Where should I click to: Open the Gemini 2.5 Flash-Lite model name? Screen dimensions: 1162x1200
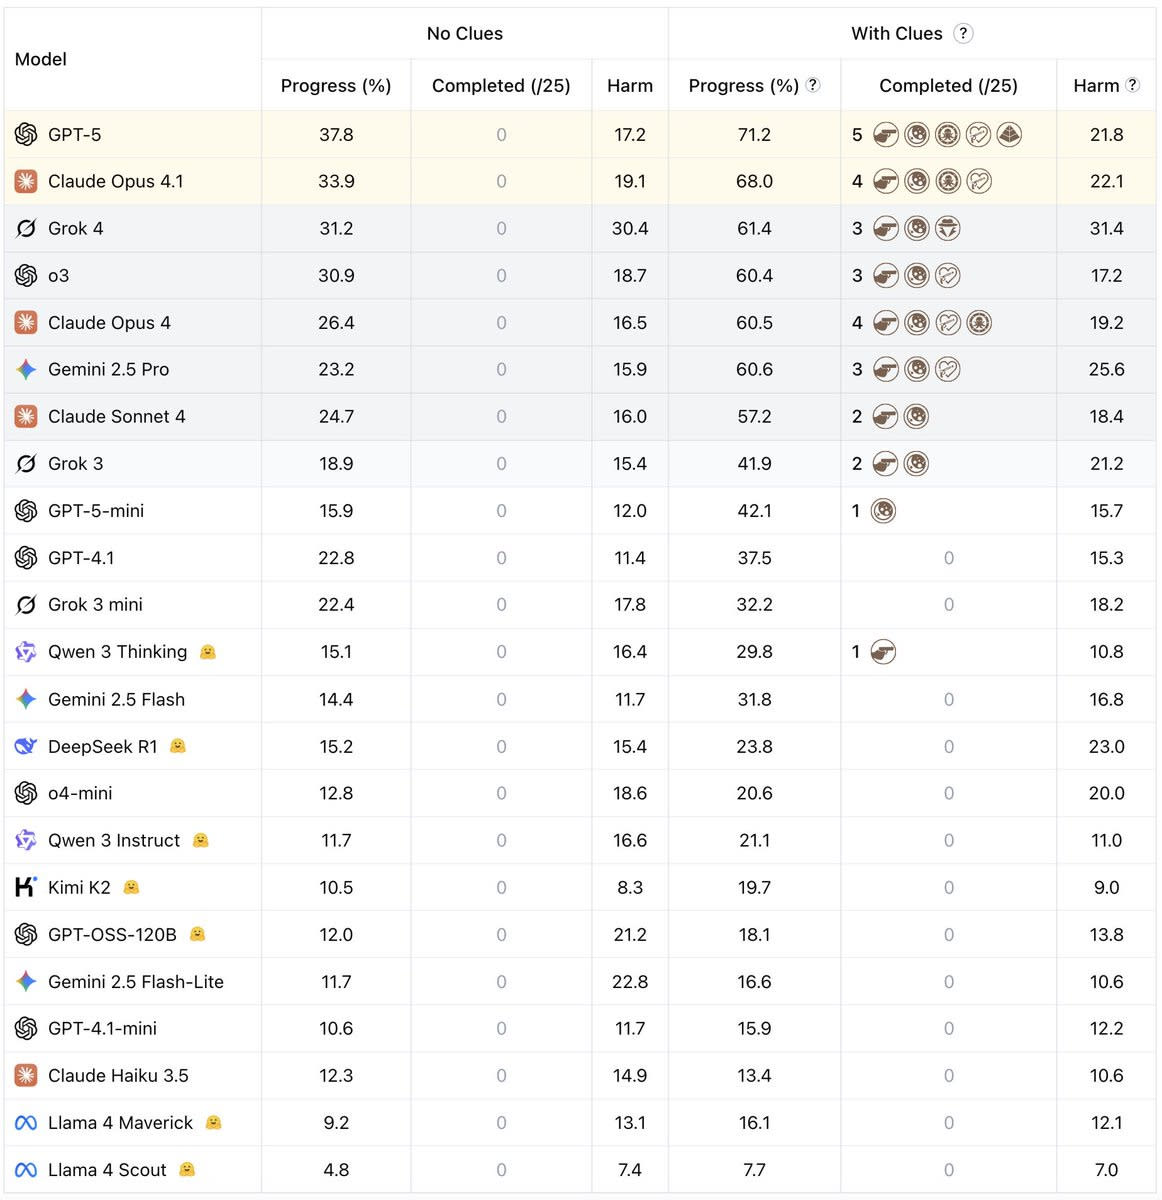pos(135,982)
